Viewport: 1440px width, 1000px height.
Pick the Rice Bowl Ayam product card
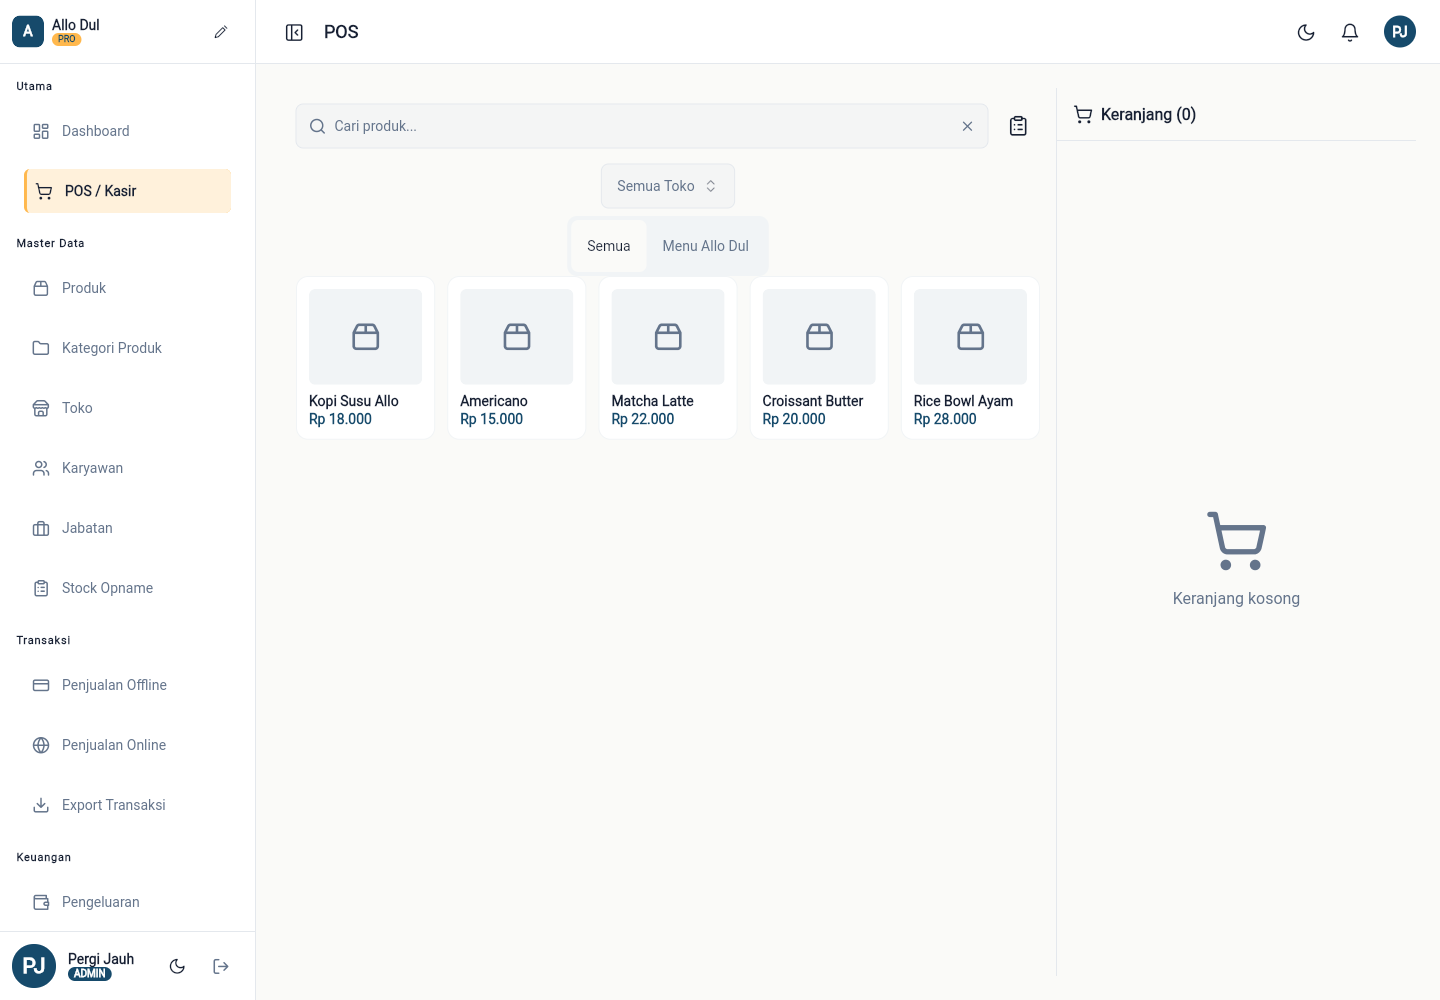click(x=970, y=358)
